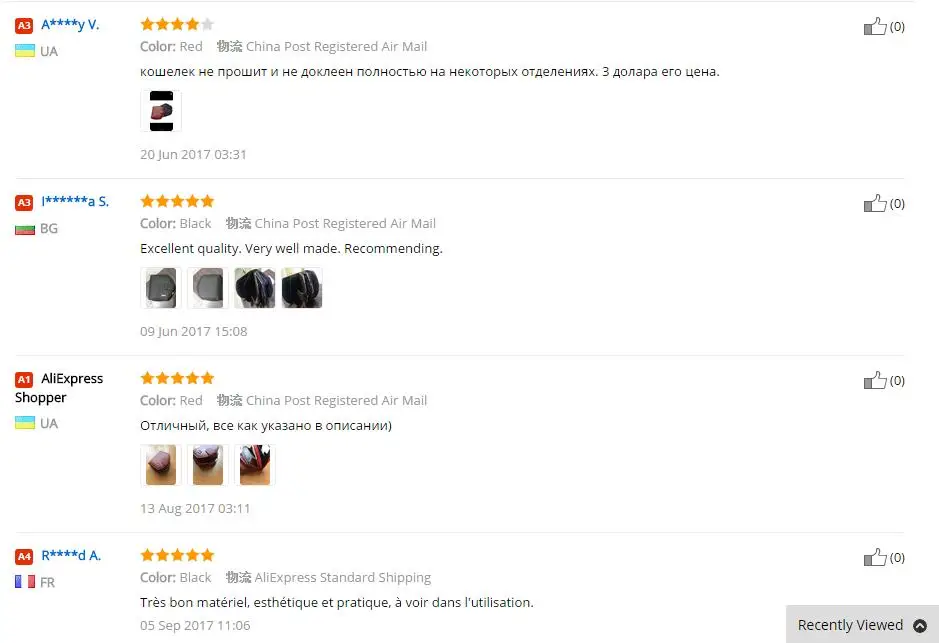Open the red wallet photo in first review

(x=161, y=111)
